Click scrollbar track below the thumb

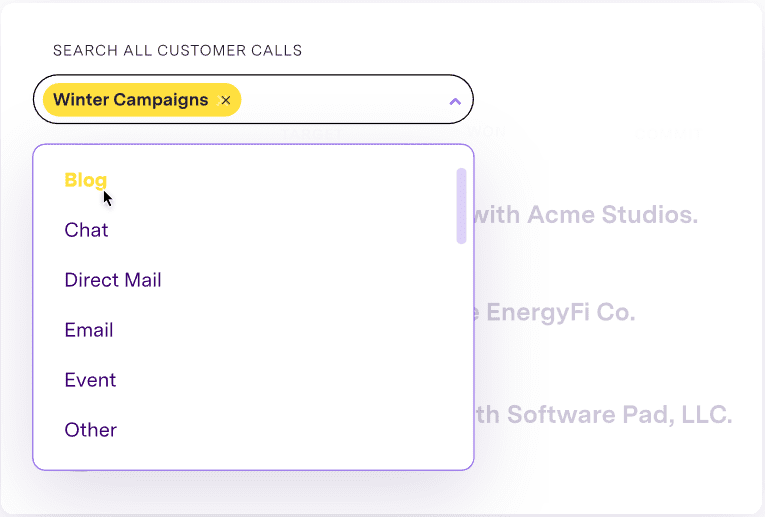pyautogui.click(x=461, y=350)
